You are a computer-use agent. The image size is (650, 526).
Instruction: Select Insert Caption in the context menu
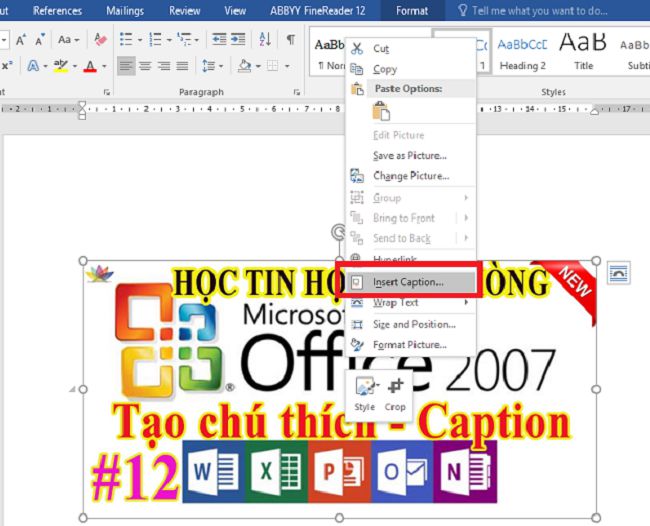click(410, 282)
